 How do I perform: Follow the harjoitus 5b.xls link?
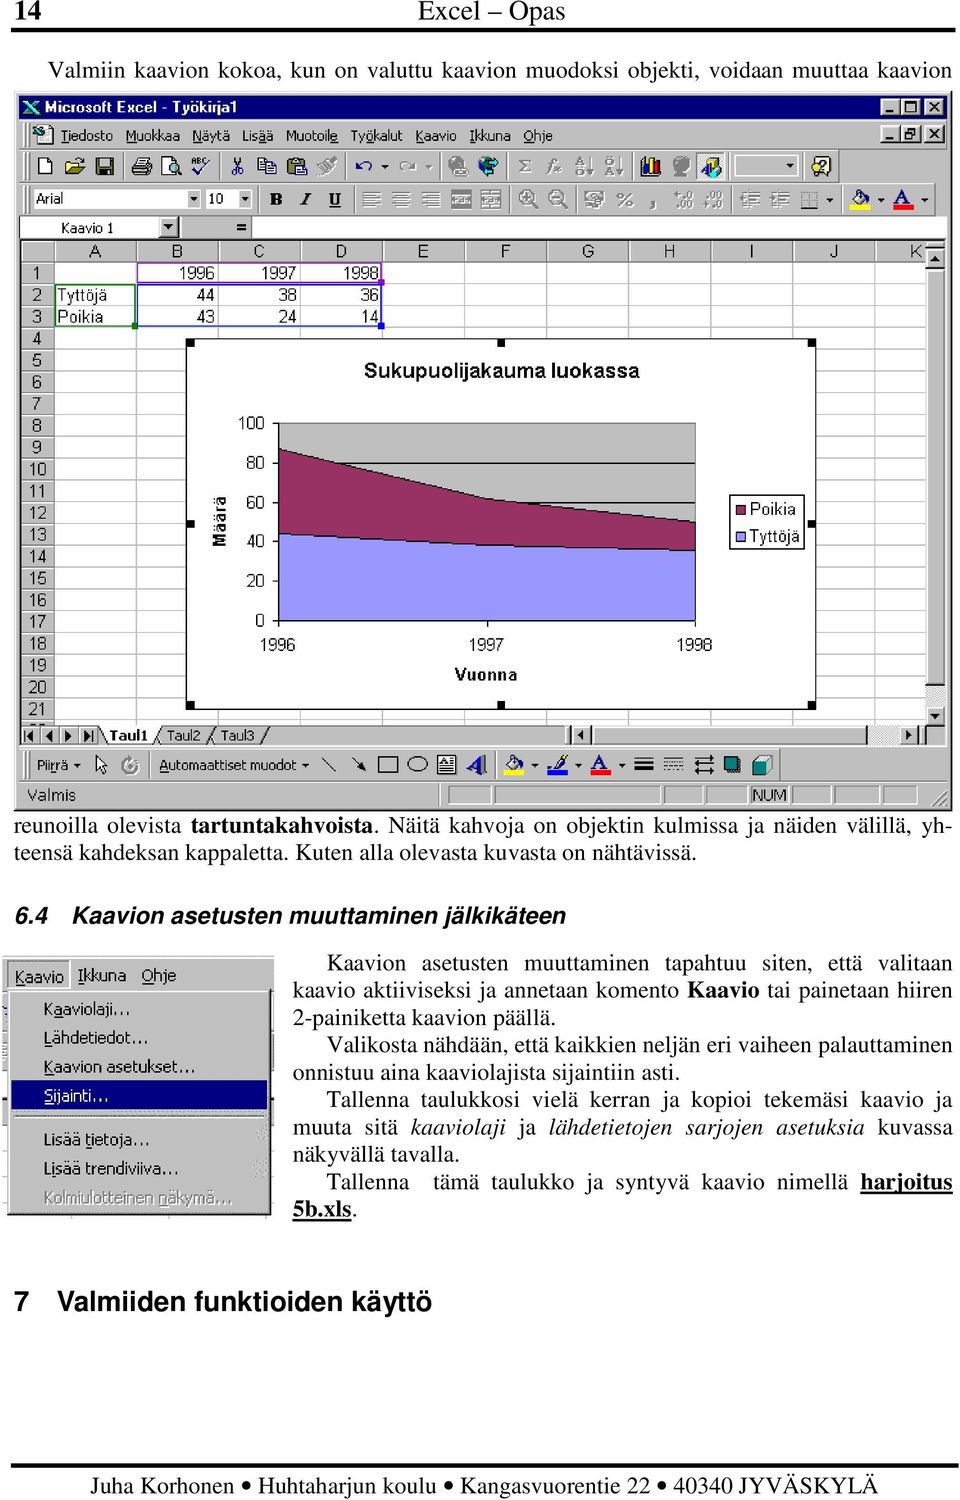point(622,1196)
